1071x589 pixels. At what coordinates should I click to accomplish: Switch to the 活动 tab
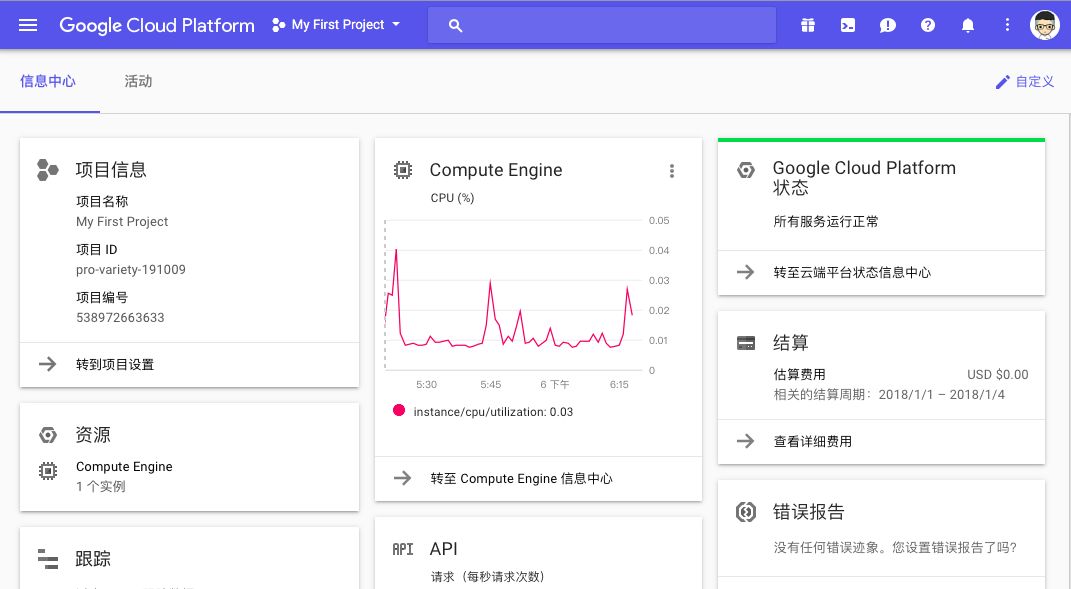pyautogui.click(x=138, y=81)
